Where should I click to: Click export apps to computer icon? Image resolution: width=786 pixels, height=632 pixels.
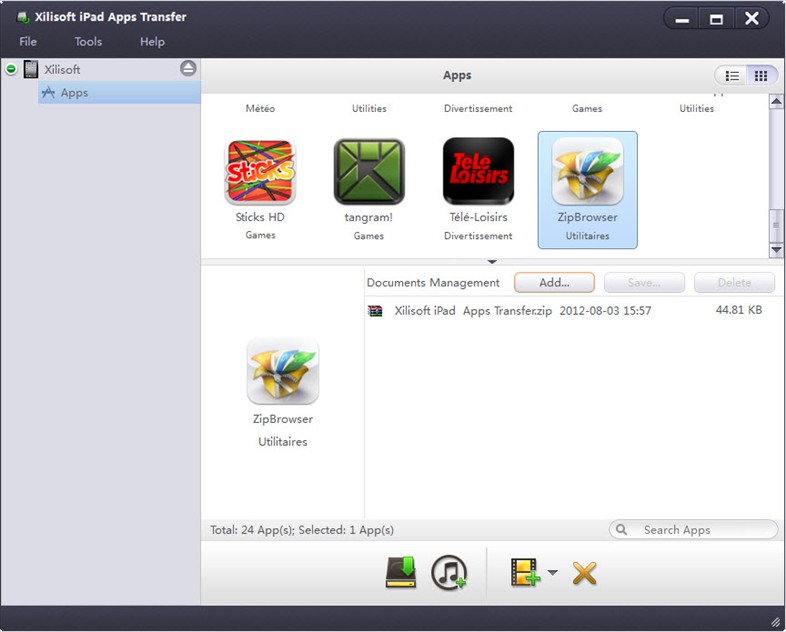pyautogui.click(x=401, y=572)
